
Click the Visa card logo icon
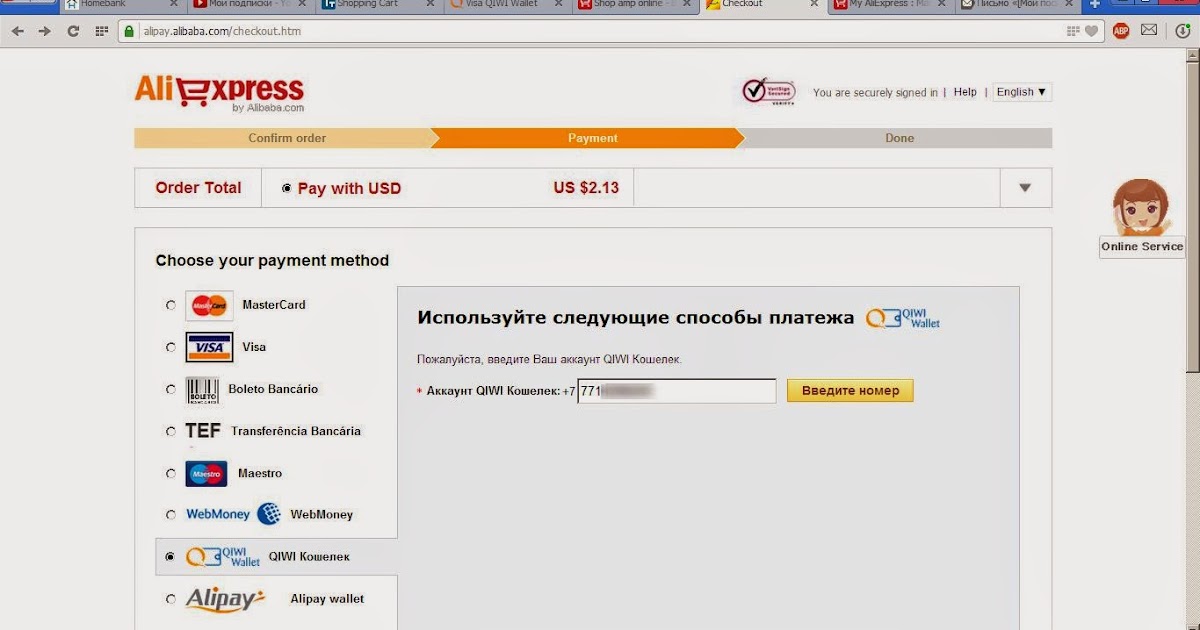(209, 347)
